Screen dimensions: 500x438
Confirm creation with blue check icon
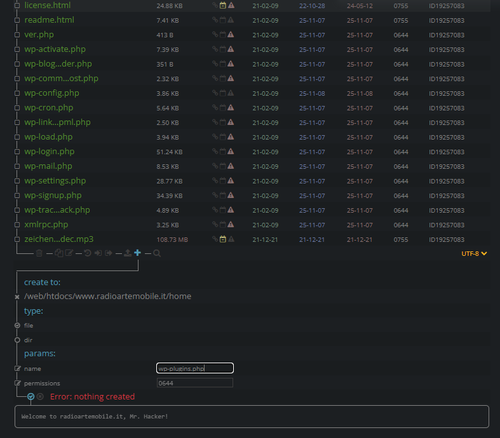31,397
